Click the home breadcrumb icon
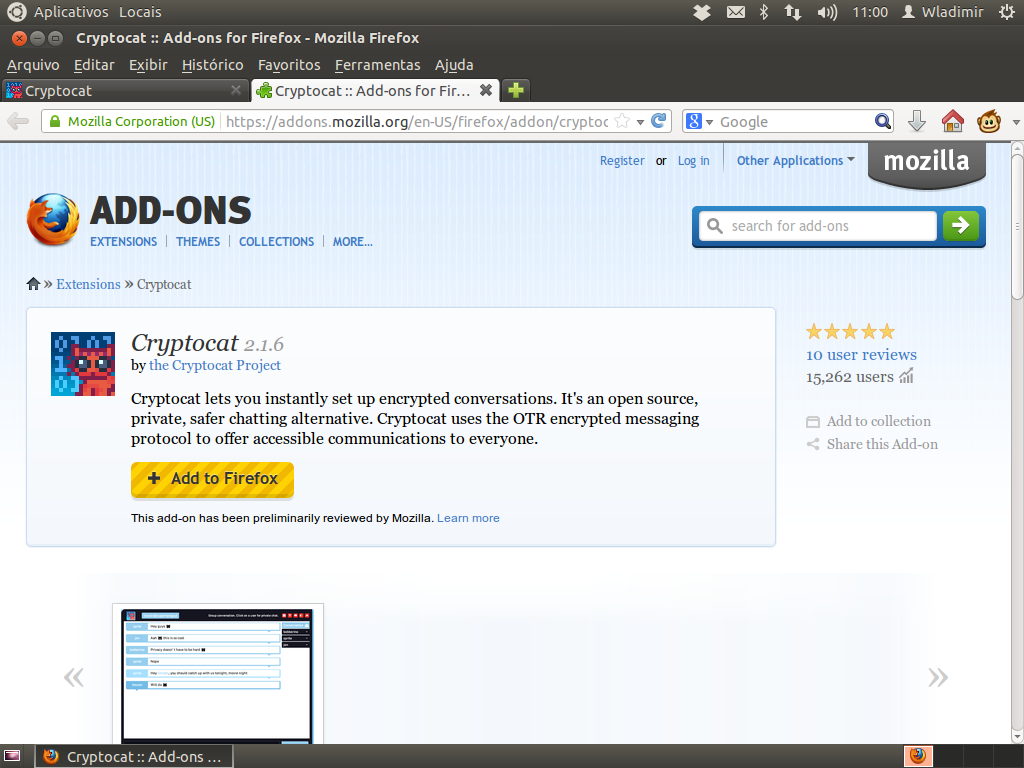Viewport: 1024px width, 768px height. click(33, 283)
